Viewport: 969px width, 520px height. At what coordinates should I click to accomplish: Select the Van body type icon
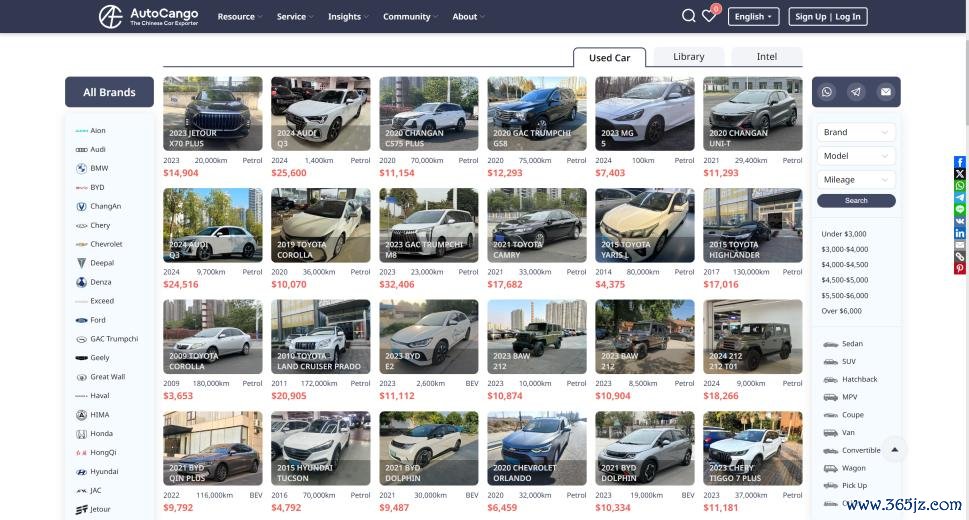click(831, 433)
